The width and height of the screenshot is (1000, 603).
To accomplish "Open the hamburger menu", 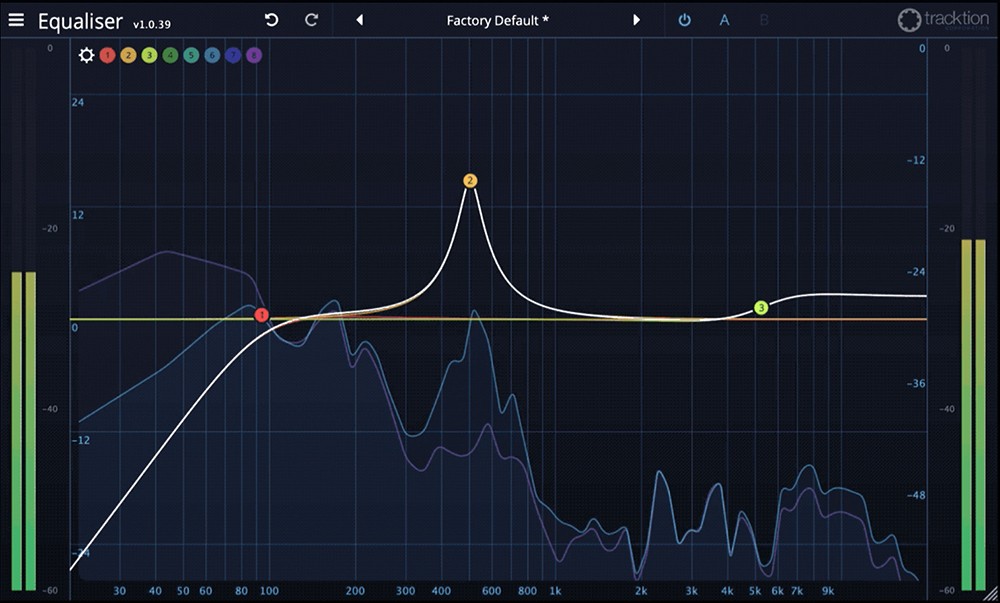I will (16, 20).
